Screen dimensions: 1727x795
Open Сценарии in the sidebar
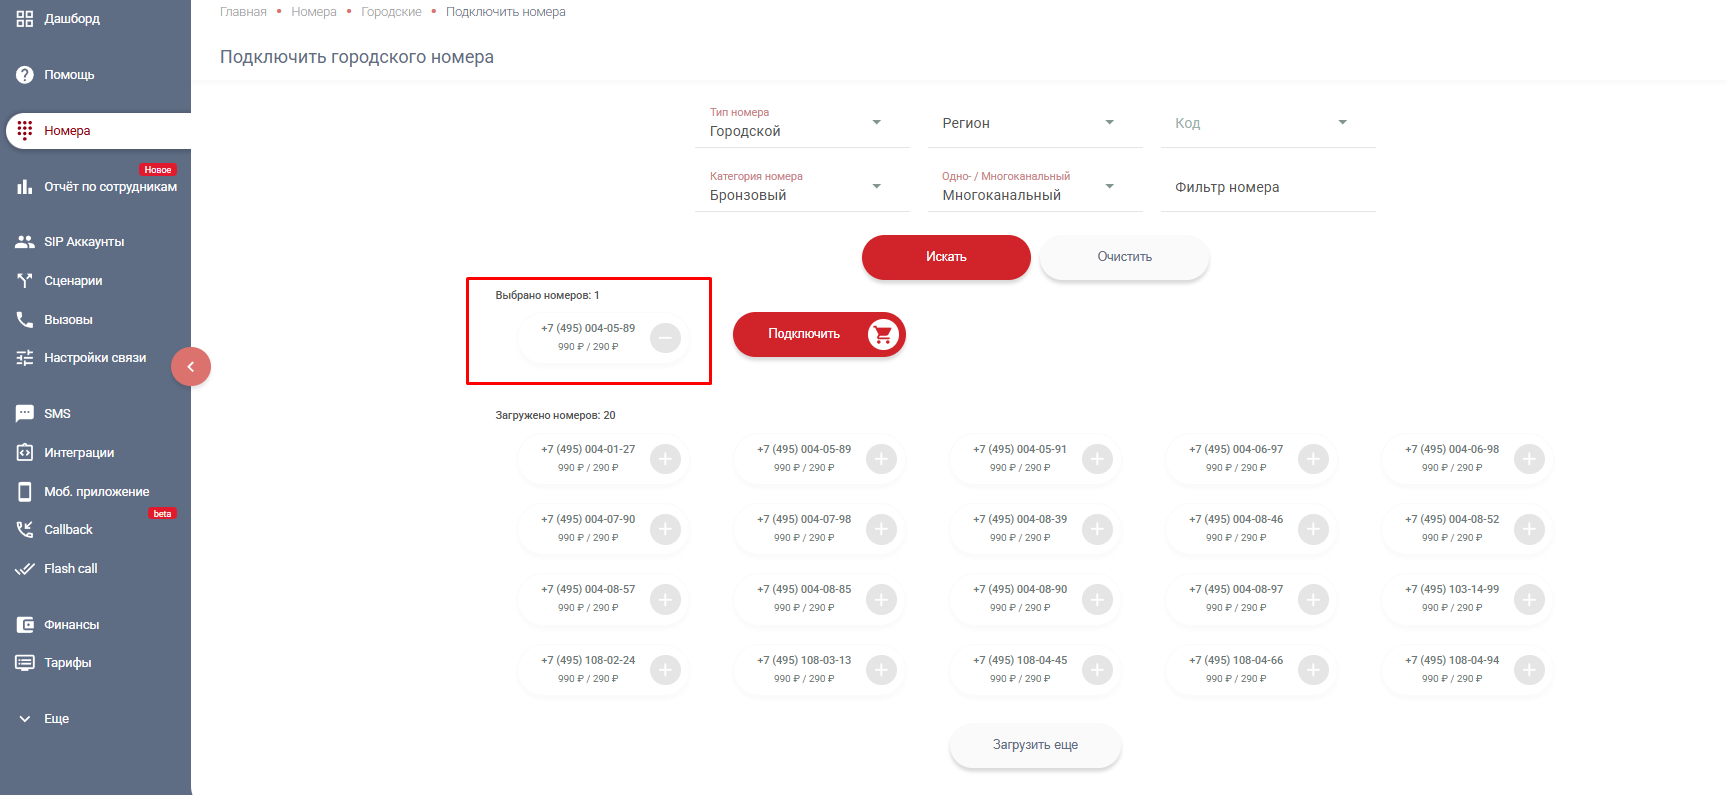click(x=73, y=281)
